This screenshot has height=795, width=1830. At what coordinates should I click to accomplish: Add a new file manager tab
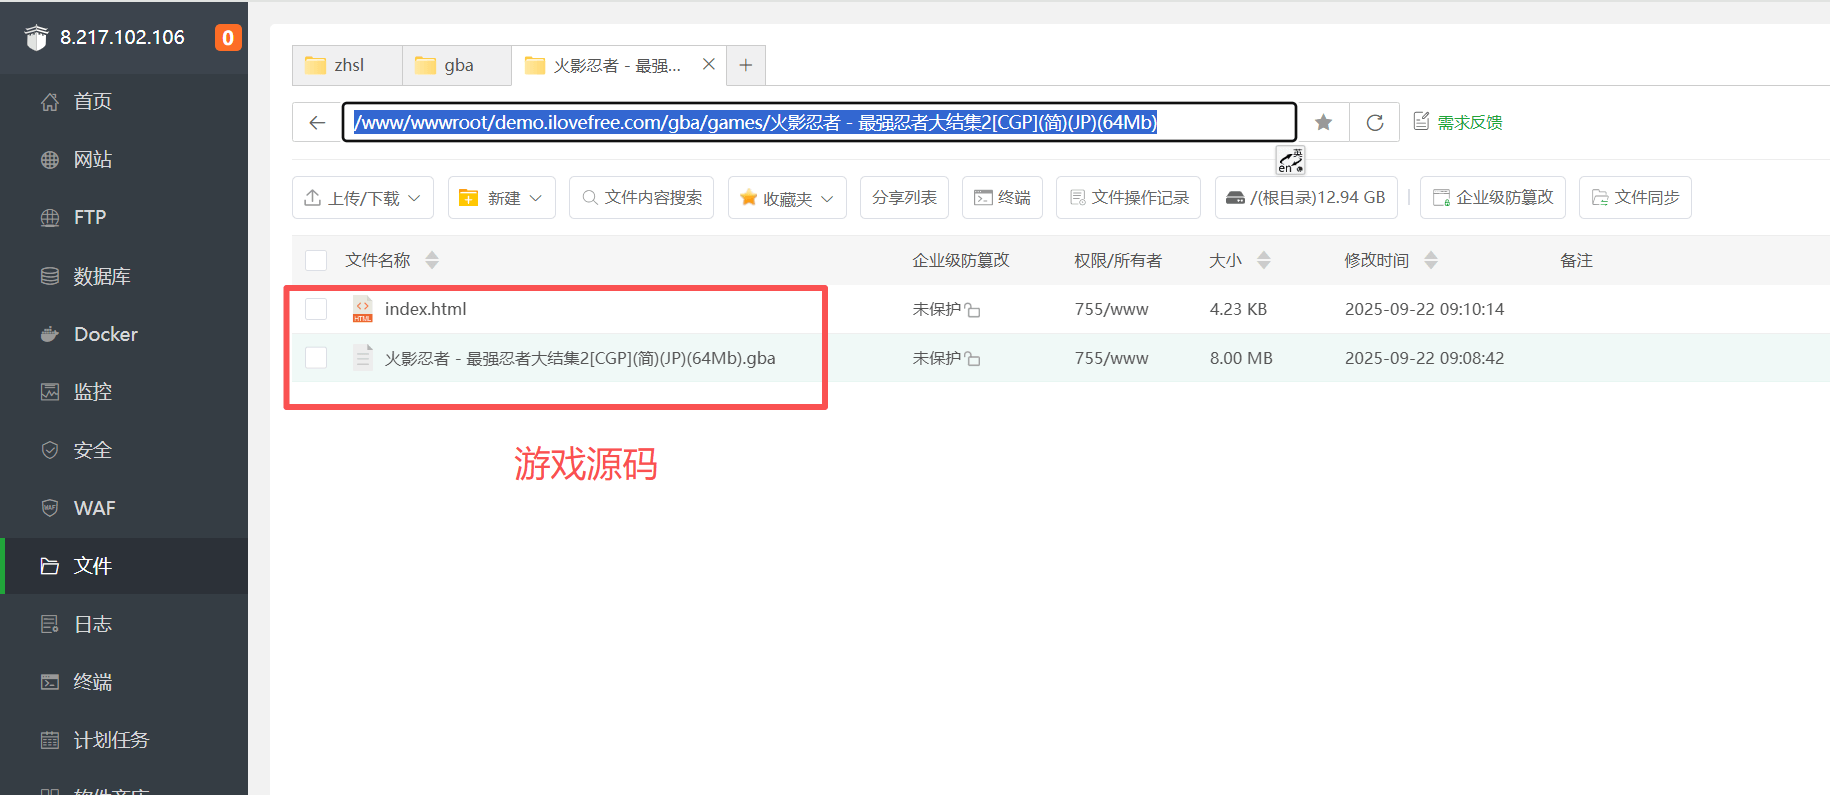tap(746, 65)
